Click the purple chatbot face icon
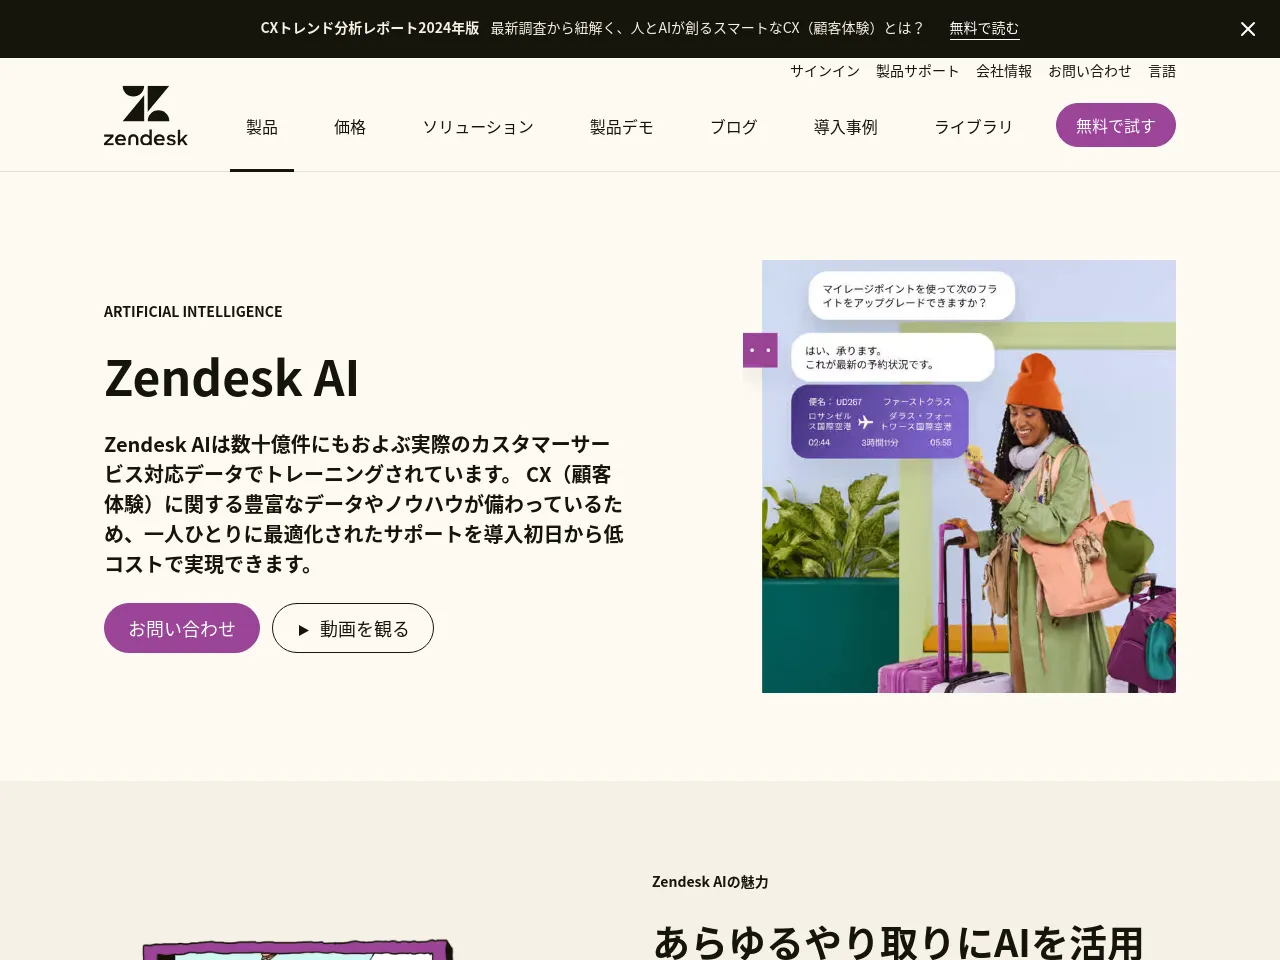The image size is (1280, 960). (760, 350)
